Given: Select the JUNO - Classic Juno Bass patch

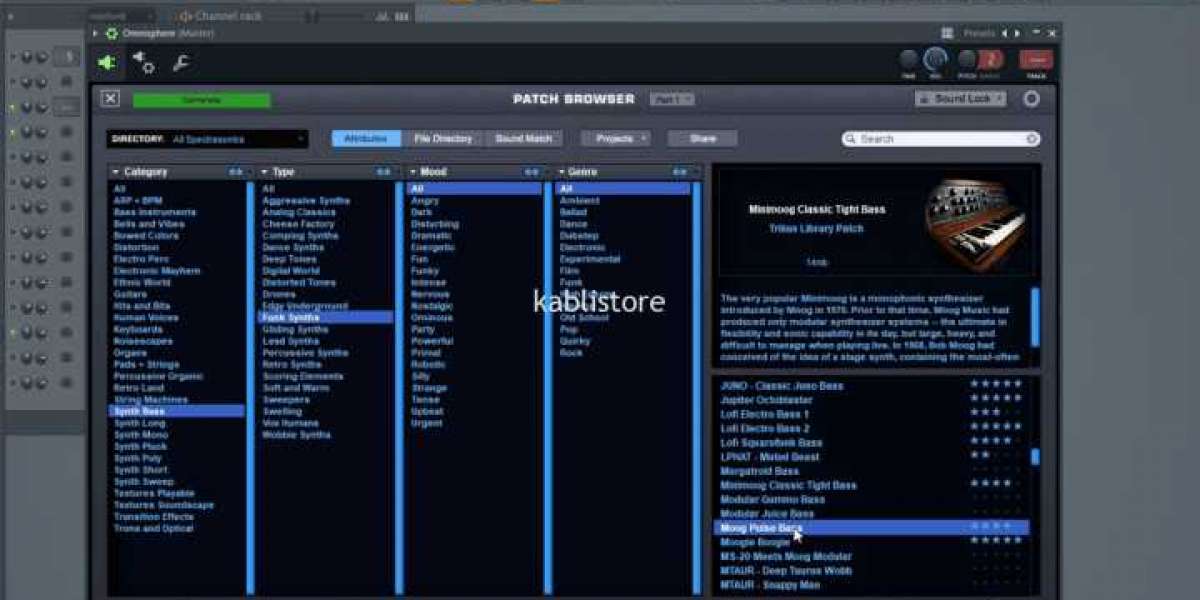Looking at the screenshot, I should pyautogui.click(x=781, y=386).
